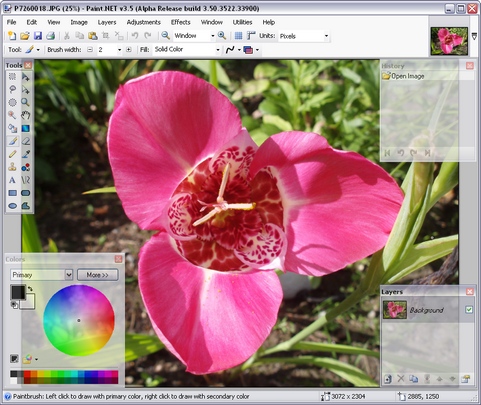The height and width of the screenshot is (405, 481).
Task: Select the Rectangle shape tool
Action: tap(12, 193)
